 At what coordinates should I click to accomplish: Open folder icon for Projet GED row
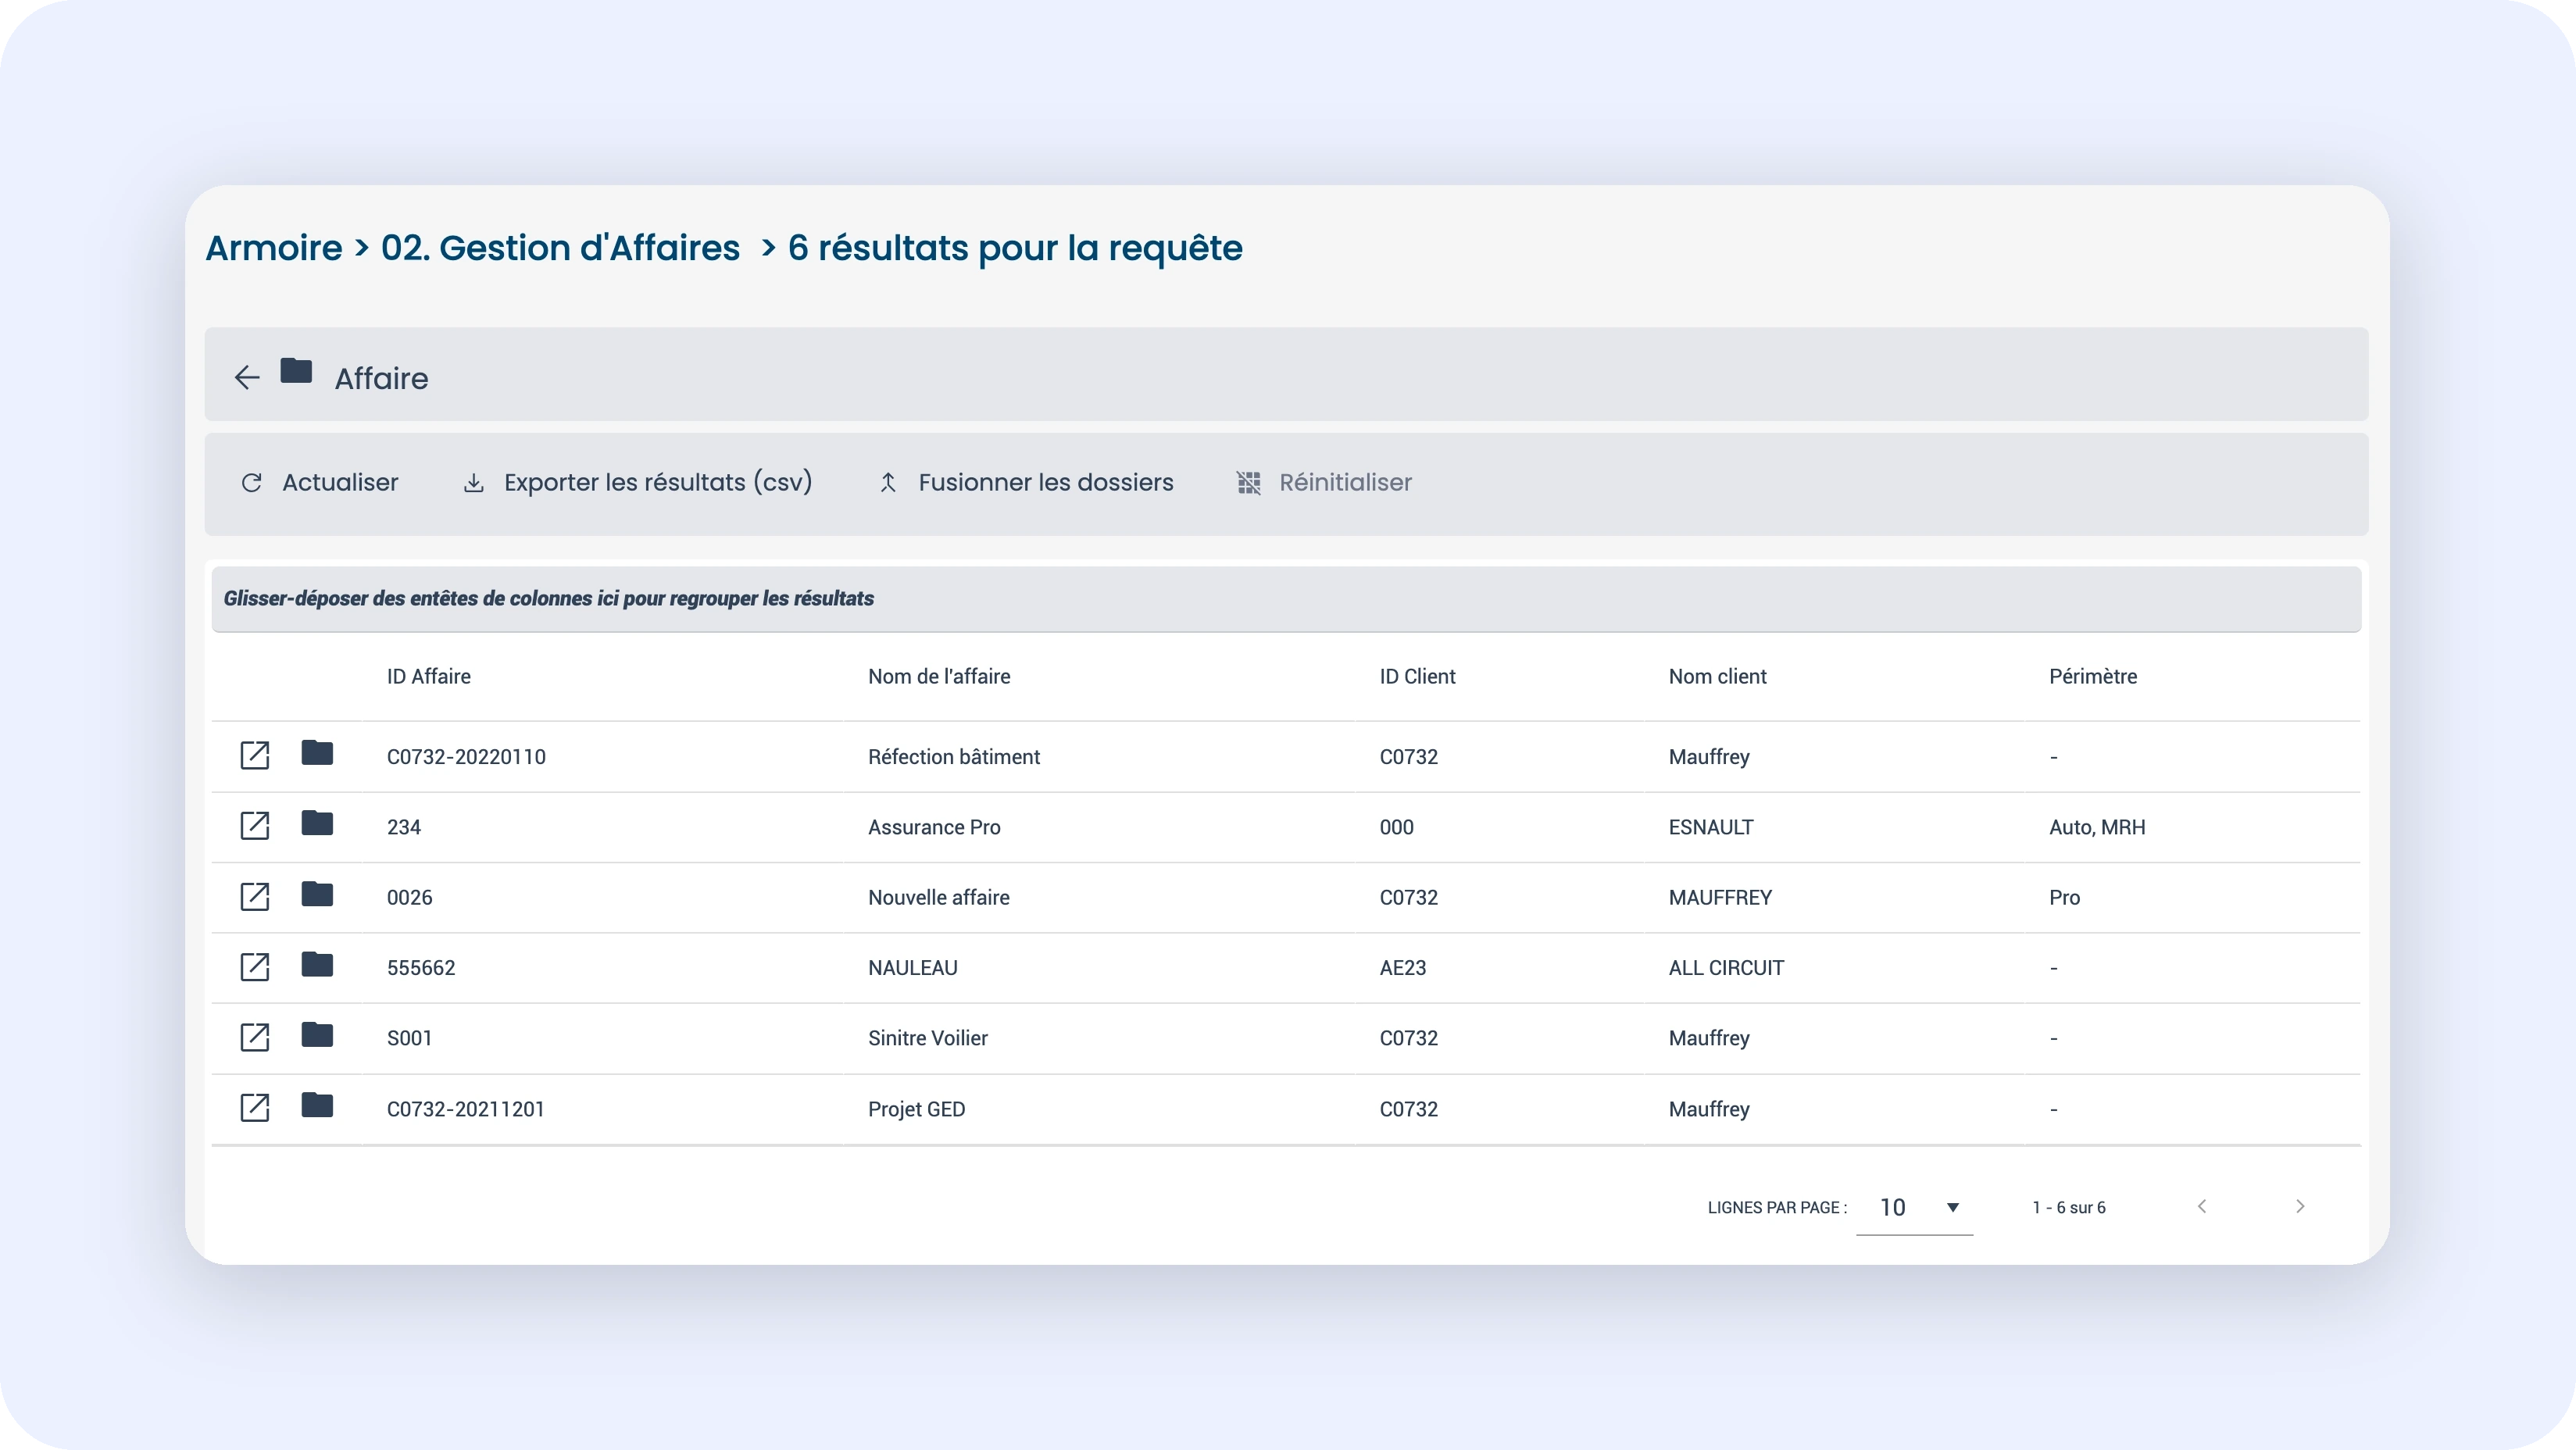[x=317, y=1105]
